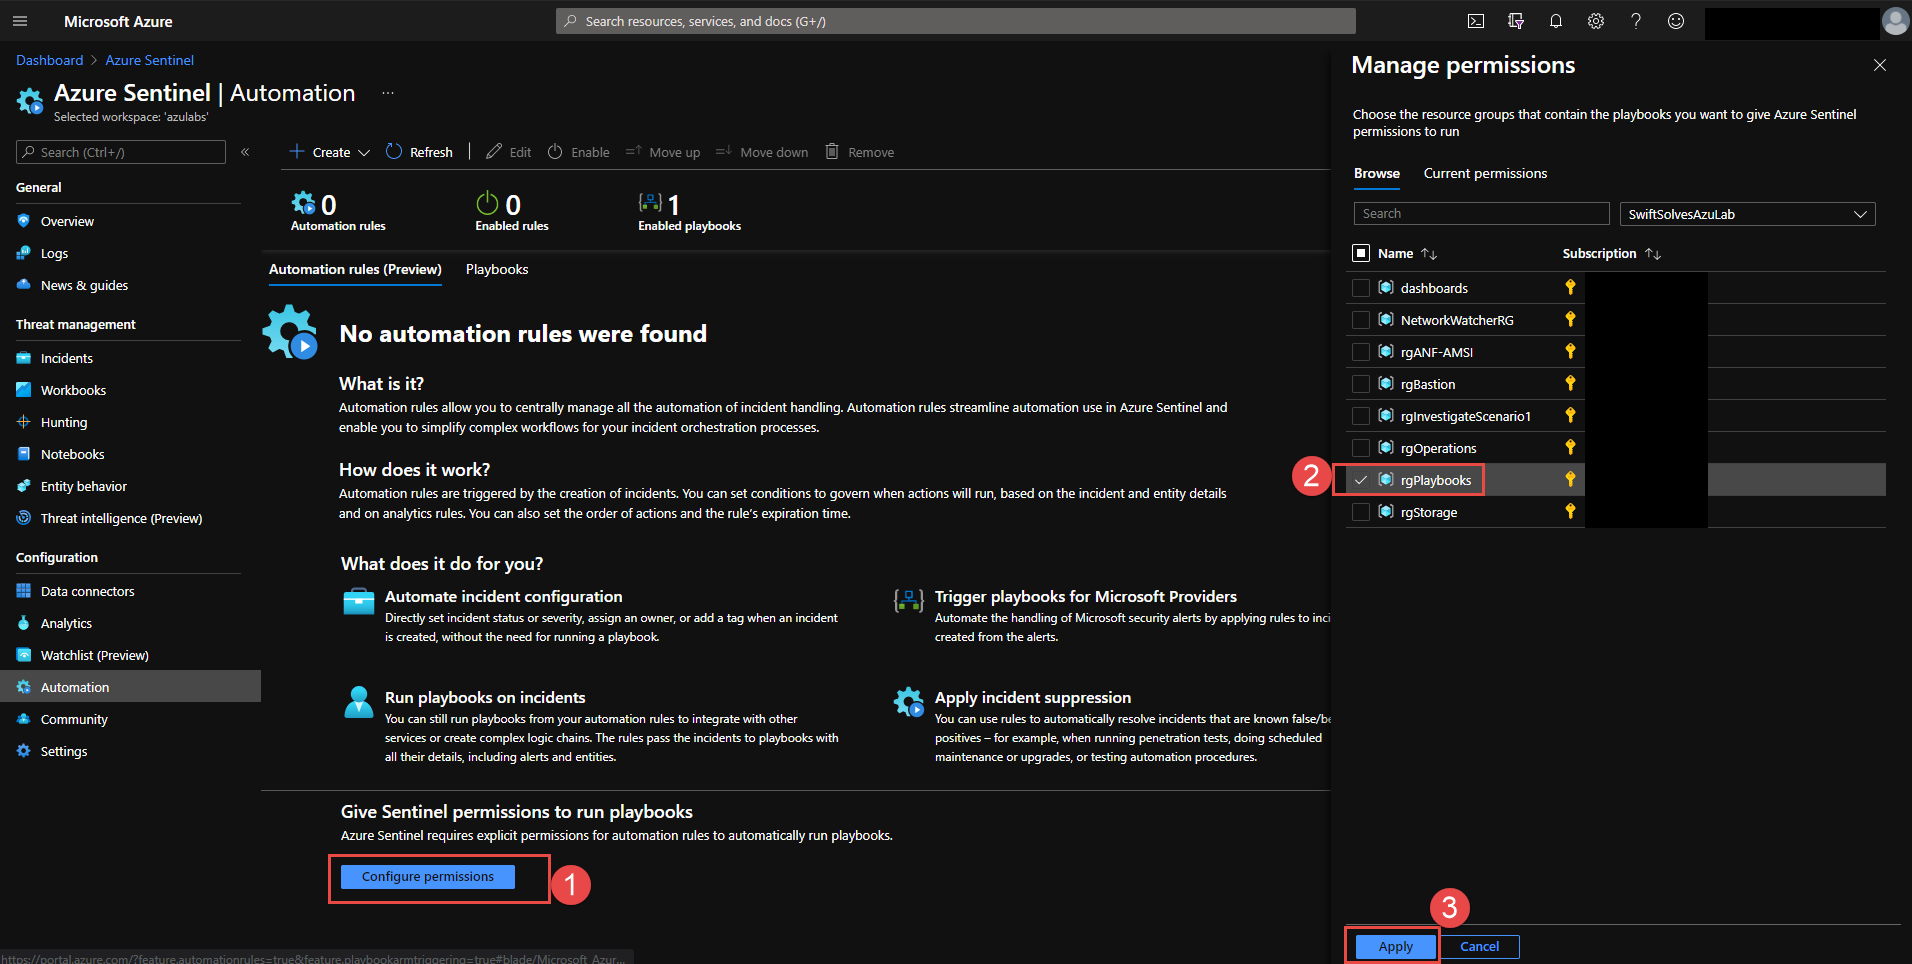Click the Apply button

[x=1396, y=946]
